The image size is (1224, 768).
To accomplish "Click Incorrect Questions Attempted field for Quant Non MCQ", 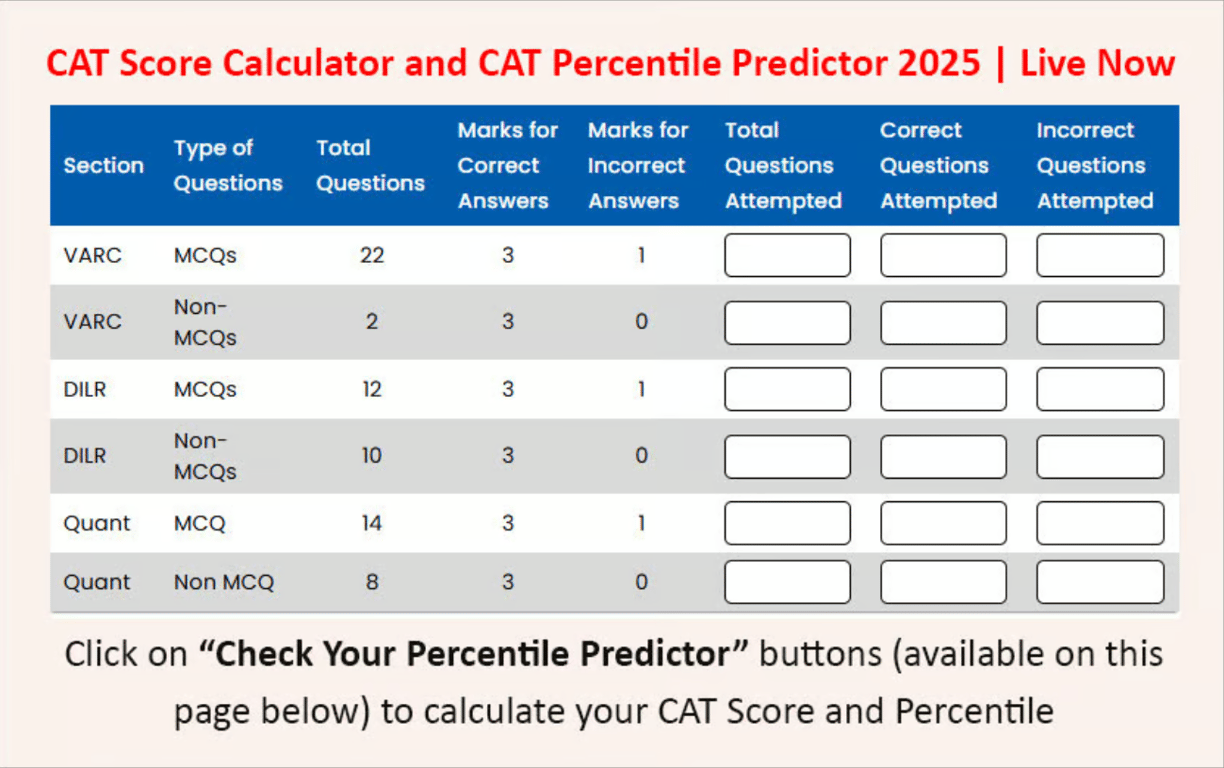I will click(x=1100, y=582).
